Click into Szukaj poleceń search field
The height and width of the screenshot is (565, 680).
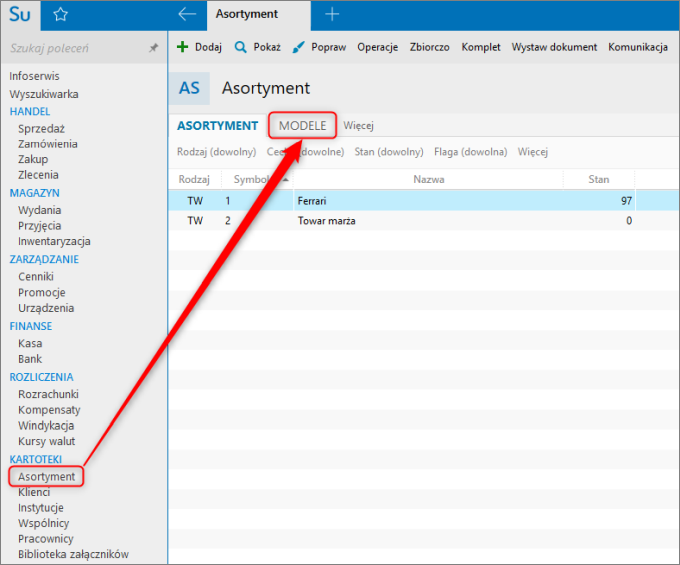point(76,48)
